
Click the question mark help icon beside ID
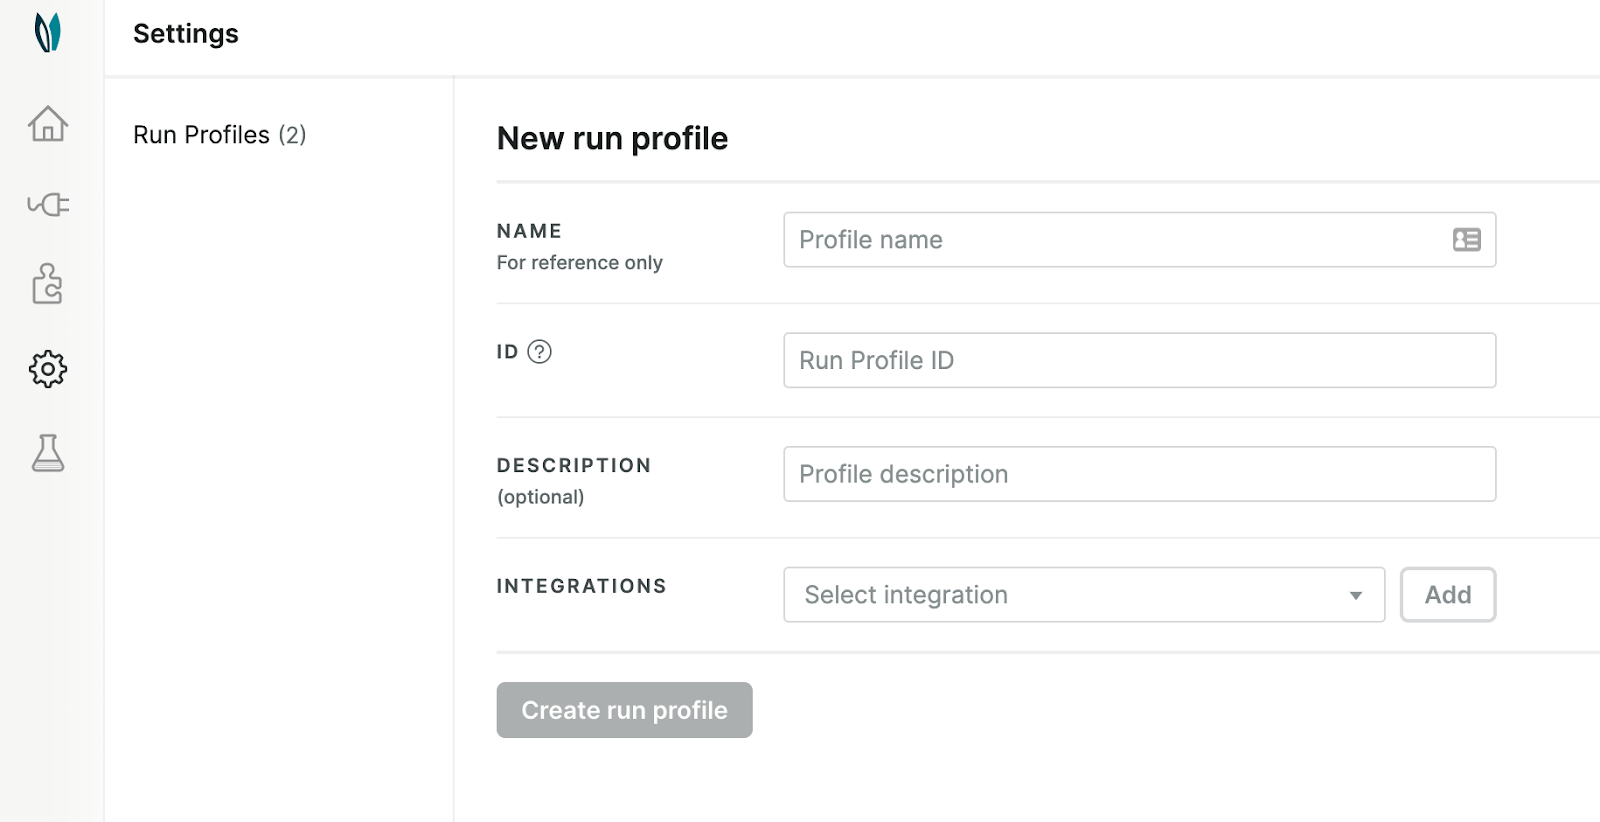[539, 352]
